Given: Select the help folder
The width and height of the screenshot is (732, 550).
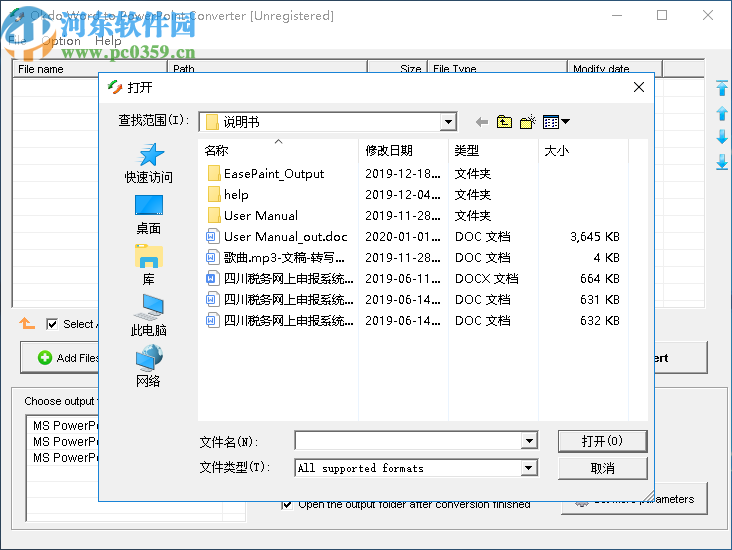Looking at the screenshot, I should (x=227, y=195).
